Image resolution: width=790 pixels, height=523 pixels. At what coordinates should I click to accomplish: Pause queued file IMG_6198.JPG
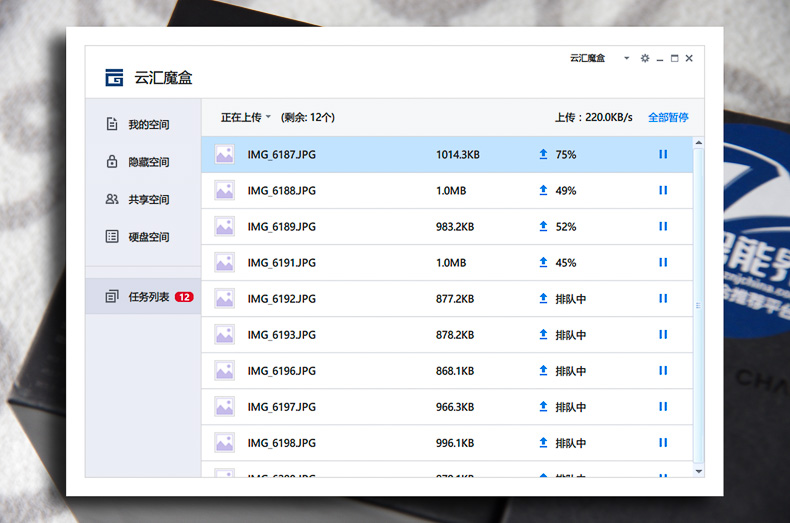click(x=662, y=443)
